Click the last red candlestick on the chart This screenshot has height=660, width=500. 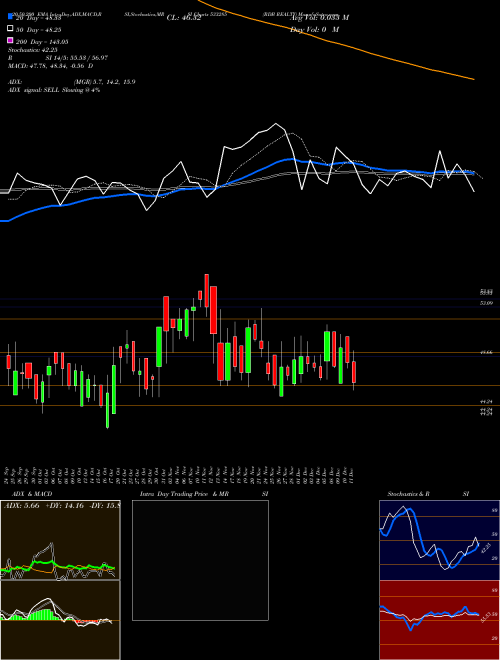(354, 372)
